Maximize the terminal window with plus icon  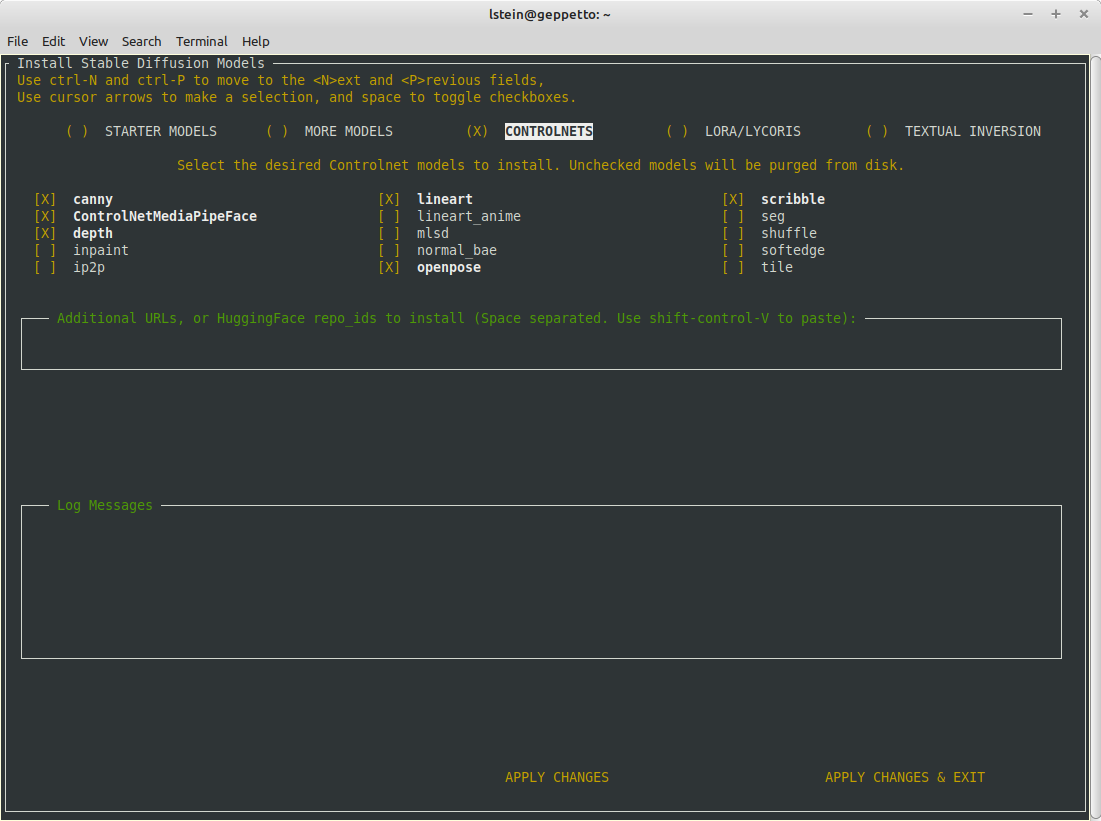point(1055,14)
